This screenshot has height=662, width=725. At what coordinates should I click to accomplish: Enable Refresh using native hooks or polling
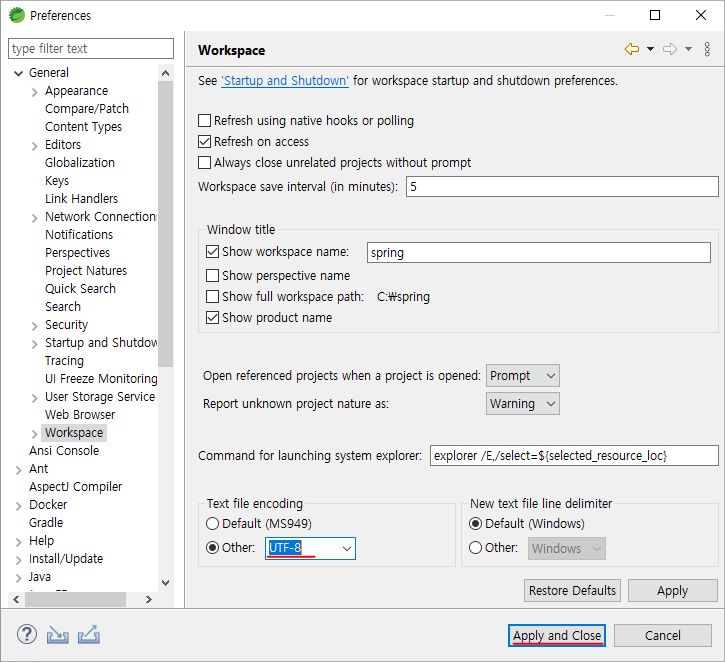[x=204, y=121]
